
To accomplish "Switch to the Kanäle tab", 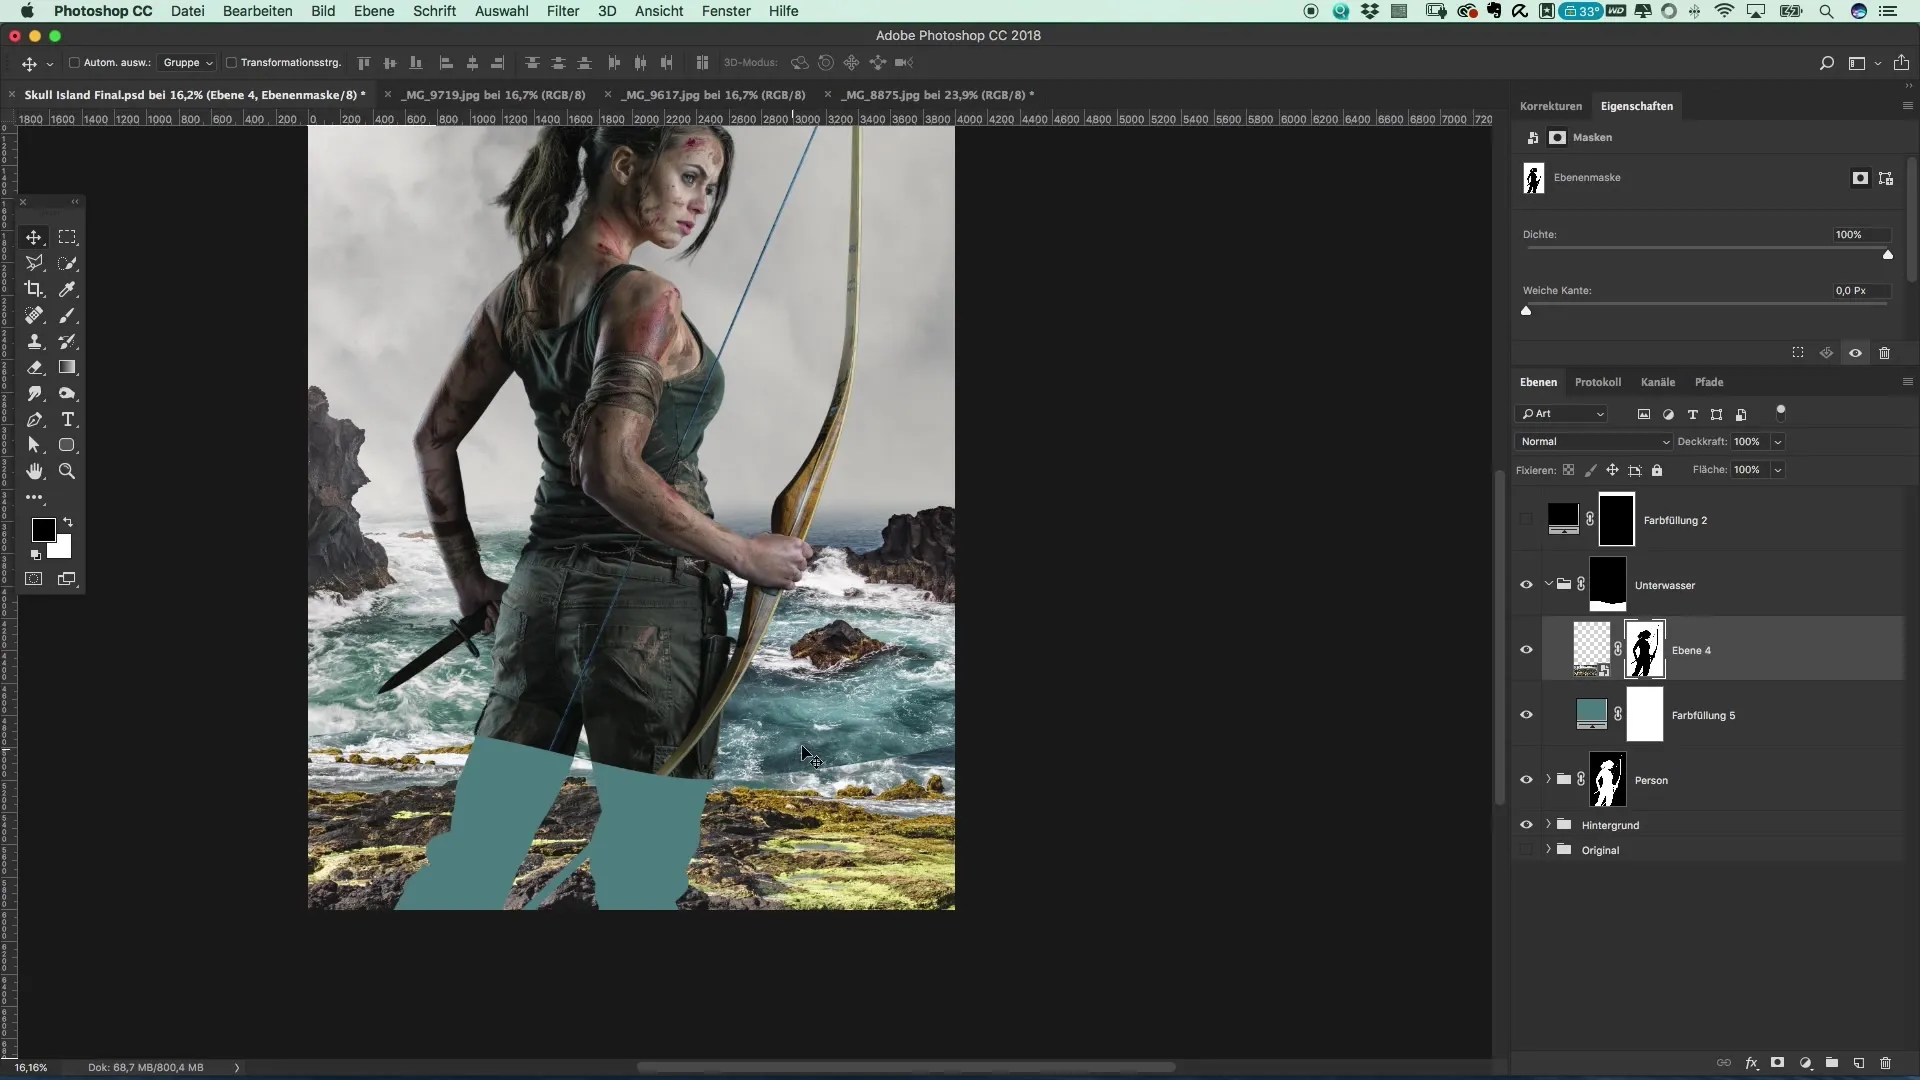I will 1658,382.
